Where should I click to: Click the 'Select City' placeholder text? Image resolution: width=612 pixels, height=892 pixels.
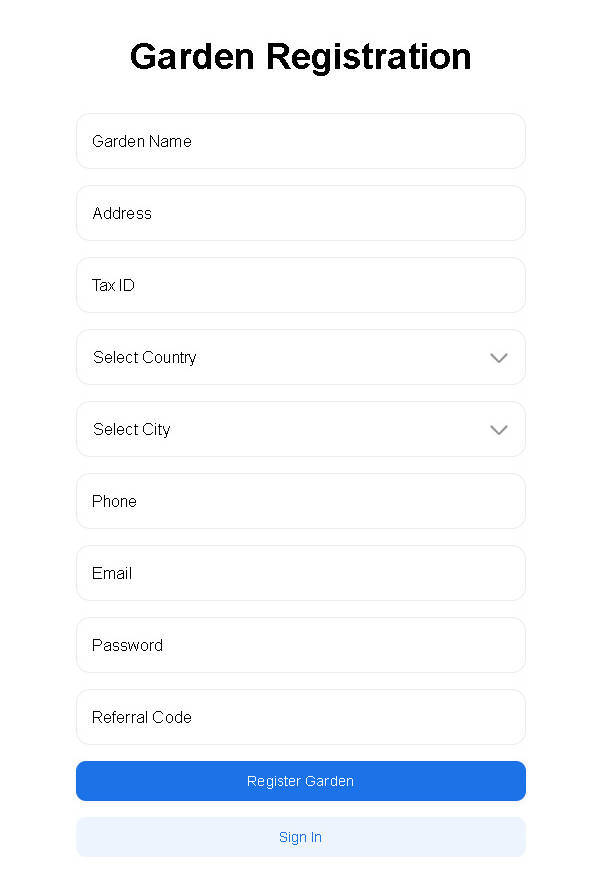pyautogui.click(x=132, y=429)
